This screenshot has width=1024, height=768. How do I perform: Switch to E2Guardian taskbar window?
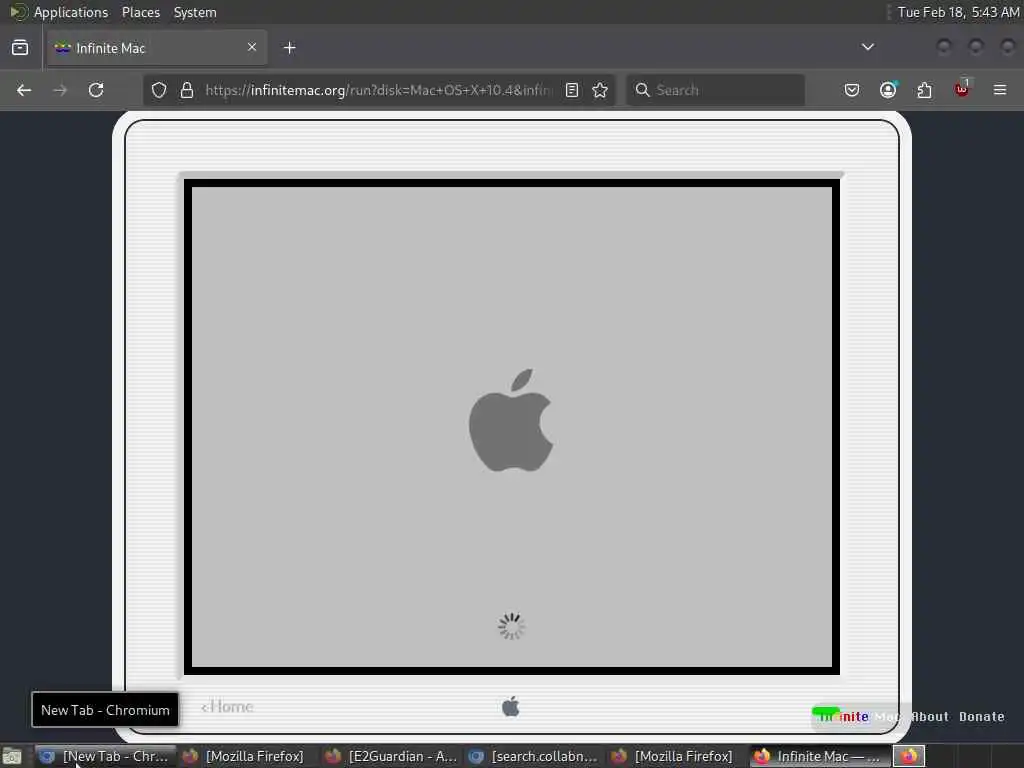tap(392, 756)
